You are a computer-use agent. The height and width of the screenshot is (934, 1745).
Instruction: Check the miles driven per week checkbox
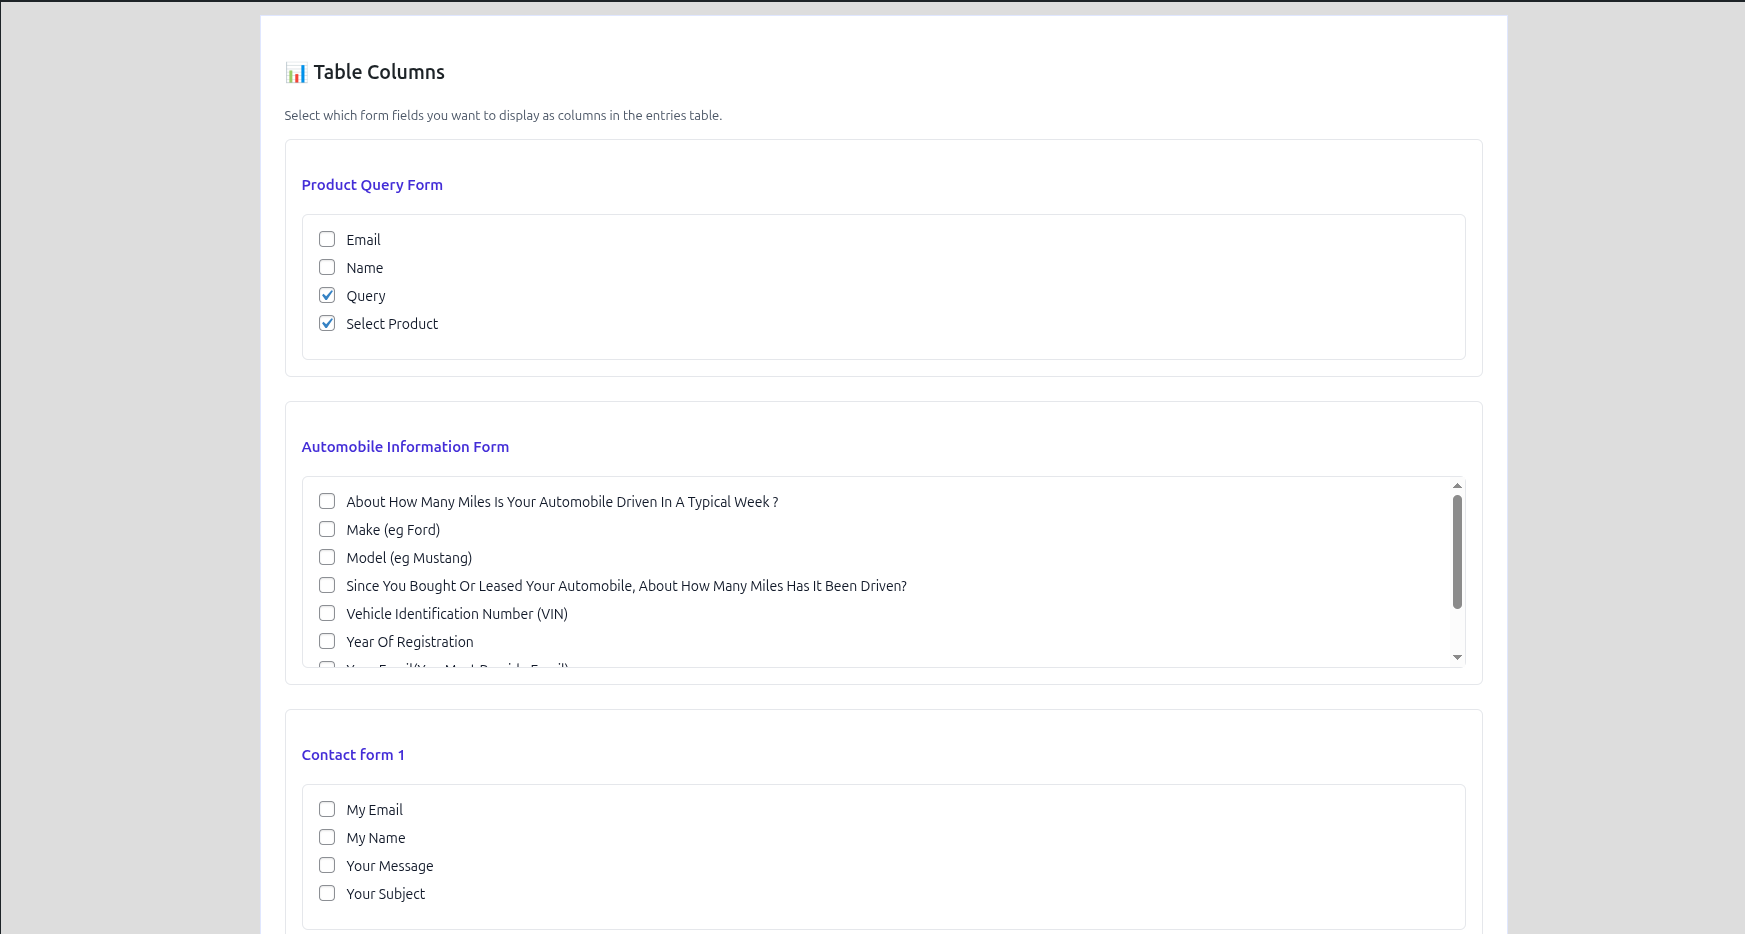327,501
